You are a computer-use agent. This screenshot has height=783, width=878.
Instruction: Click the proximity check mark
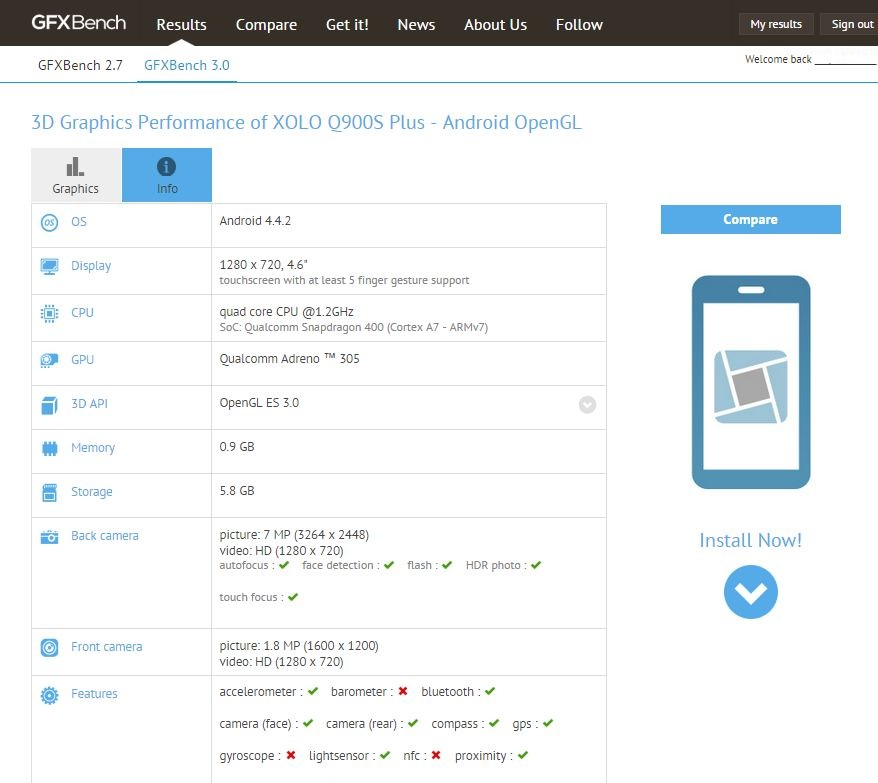click(523, 755)
